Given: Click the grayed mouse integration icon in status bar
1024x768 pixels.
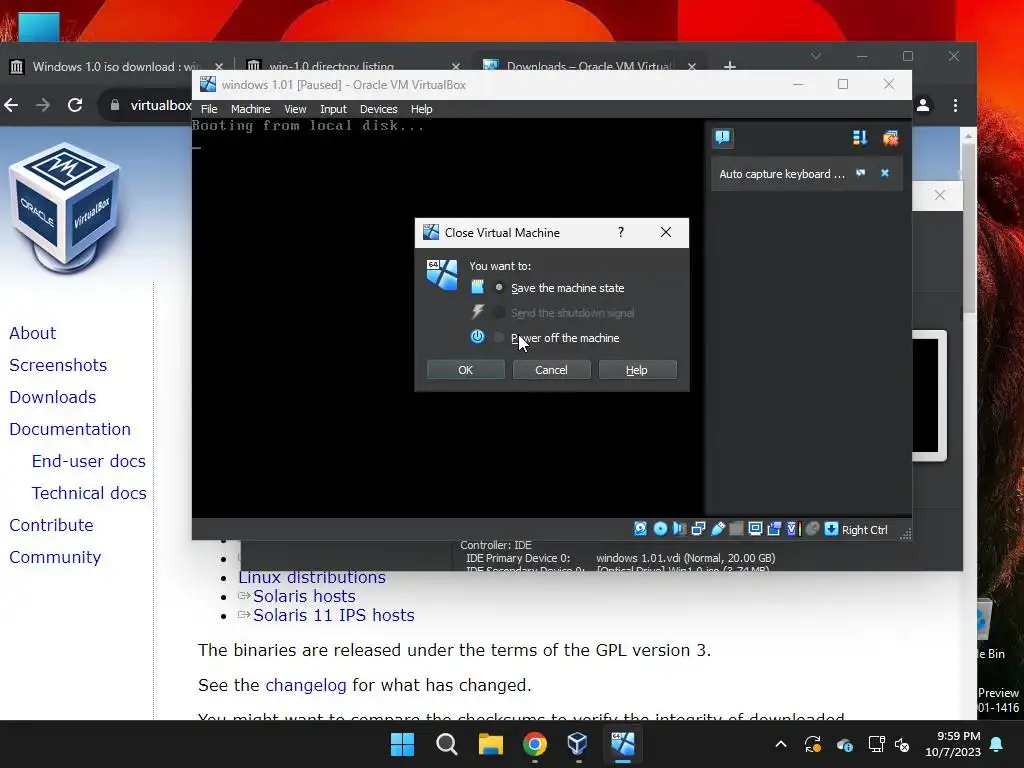Looking at the screenshot, I should (812, 529).
